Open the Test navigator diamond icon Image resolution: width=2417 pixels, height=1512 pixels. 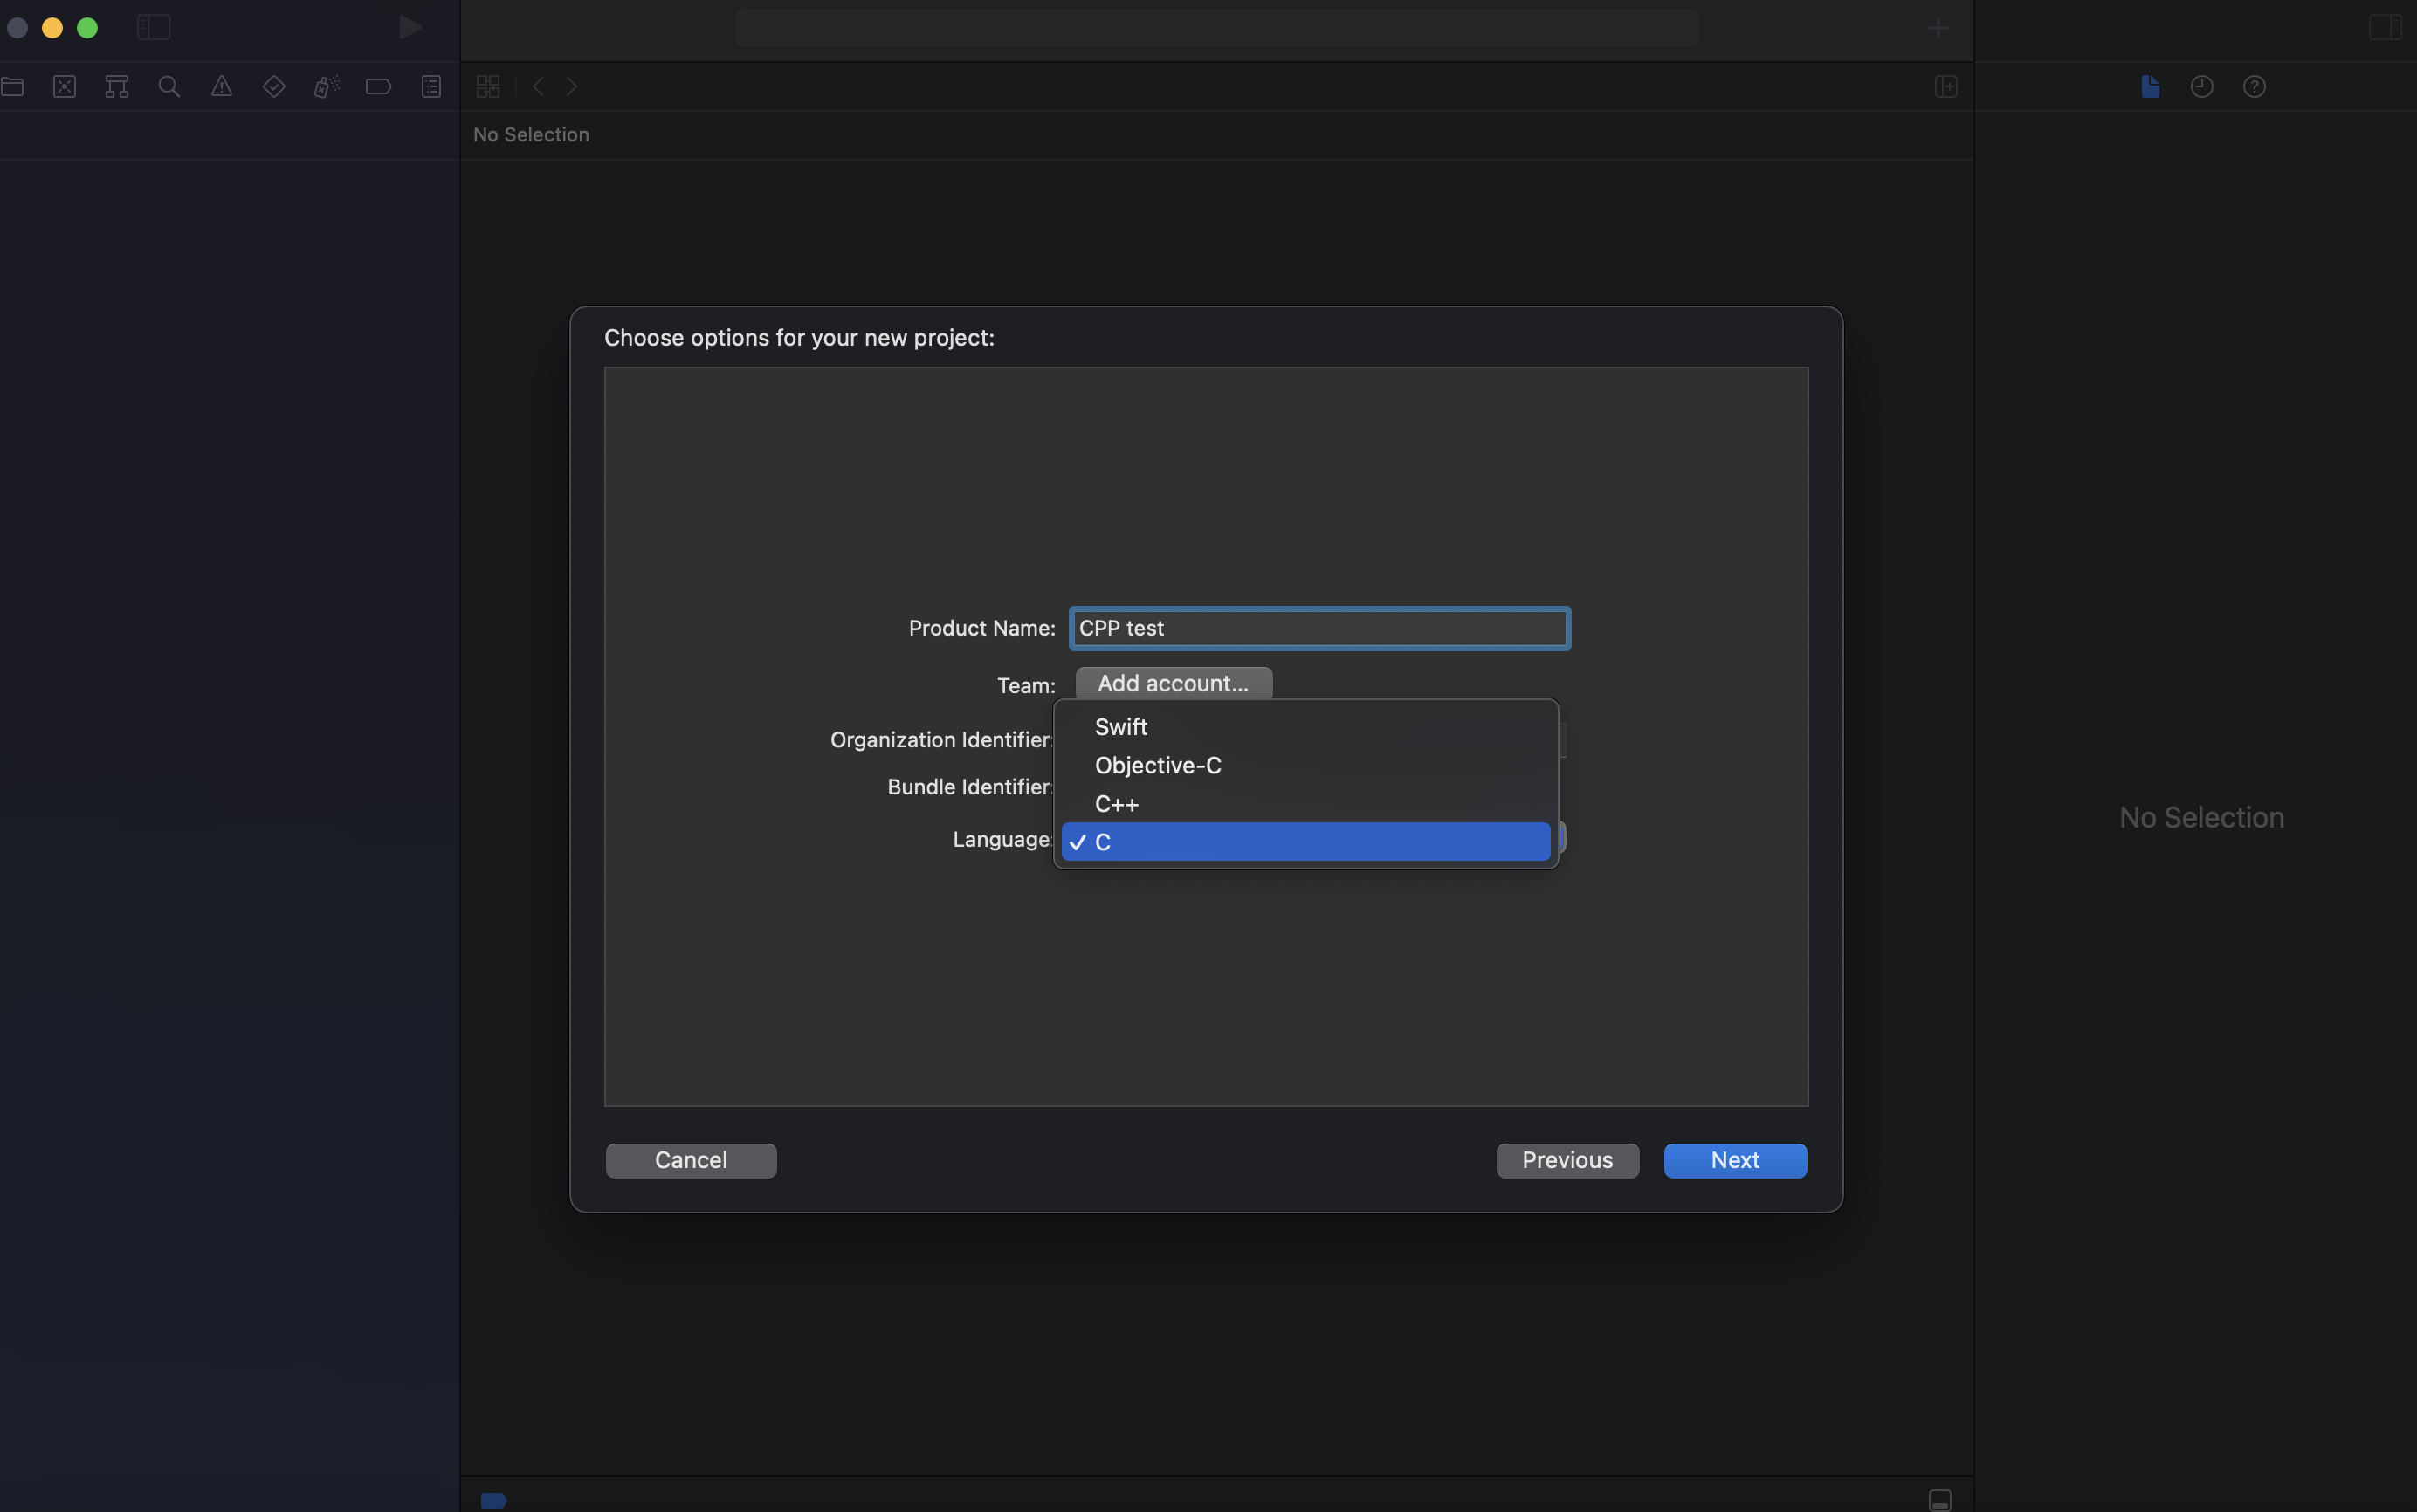[x=273, y=87]
